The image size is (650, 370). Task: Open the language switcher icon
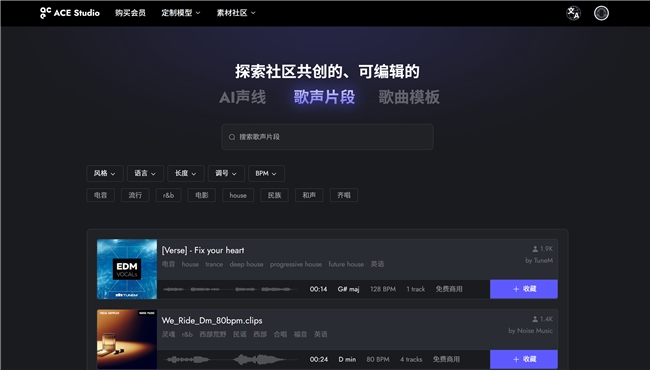(x=573, y=13)
